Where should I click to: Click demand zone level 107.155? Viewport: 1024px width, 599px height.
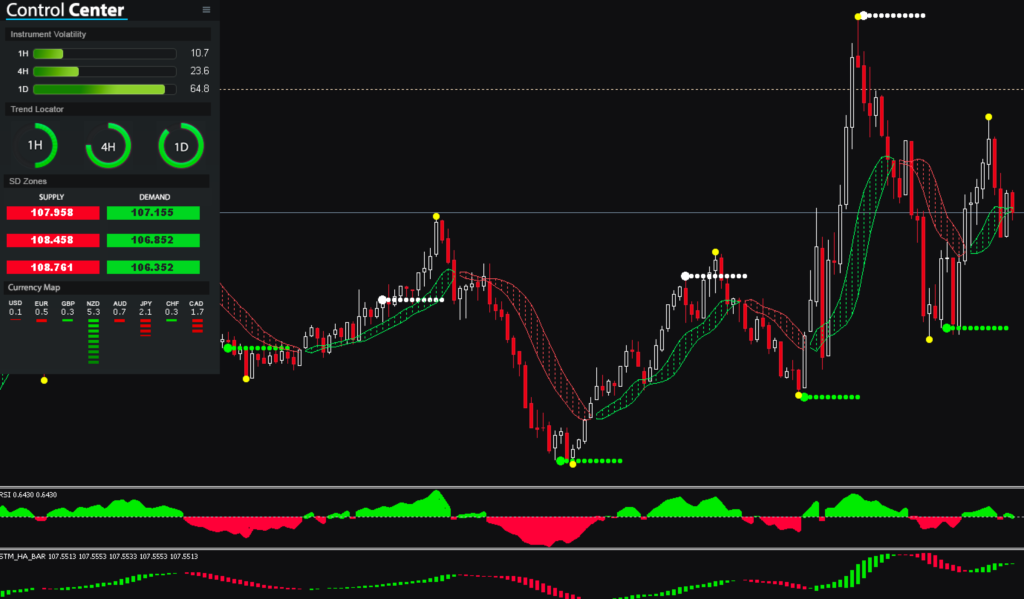[x=153, y=213]
